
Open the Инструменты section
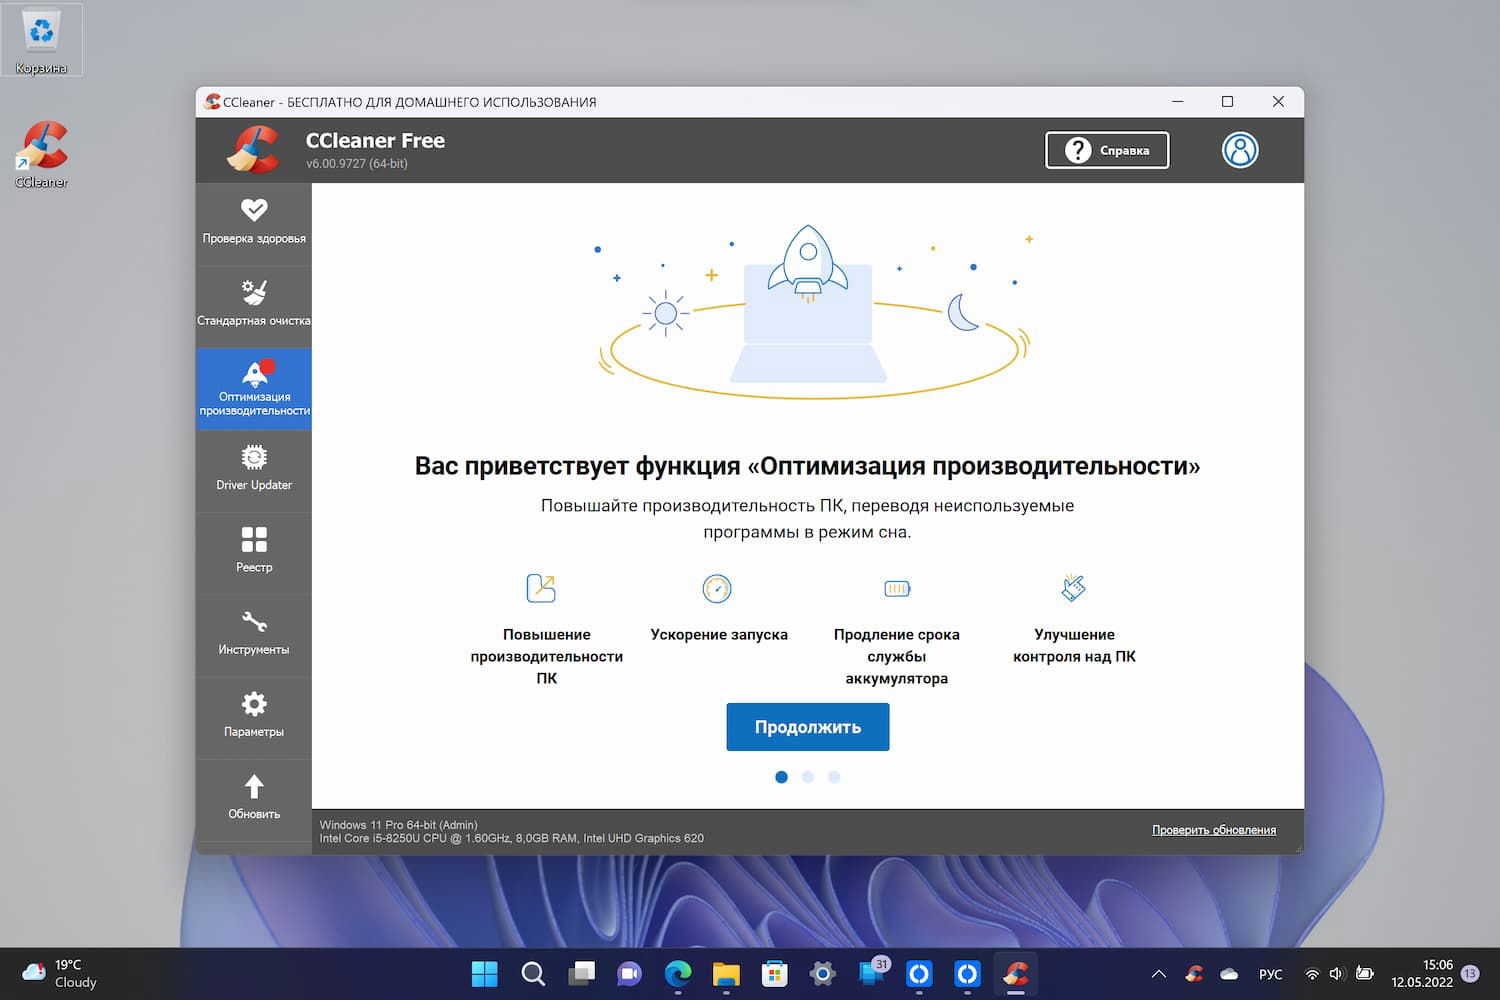coord(254,635)
